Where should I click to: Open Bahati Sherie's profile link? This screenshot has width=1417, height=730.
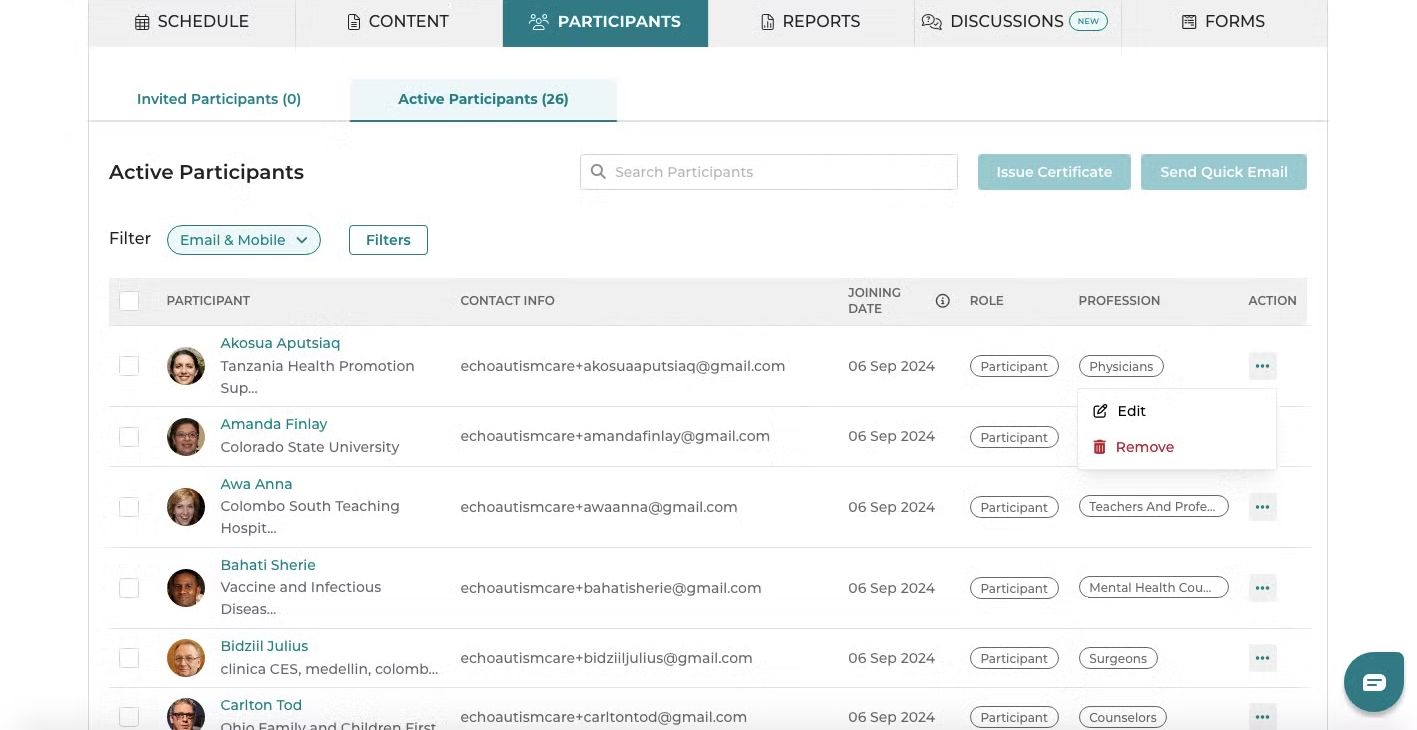pyautogui.click(x=268, y=565)
